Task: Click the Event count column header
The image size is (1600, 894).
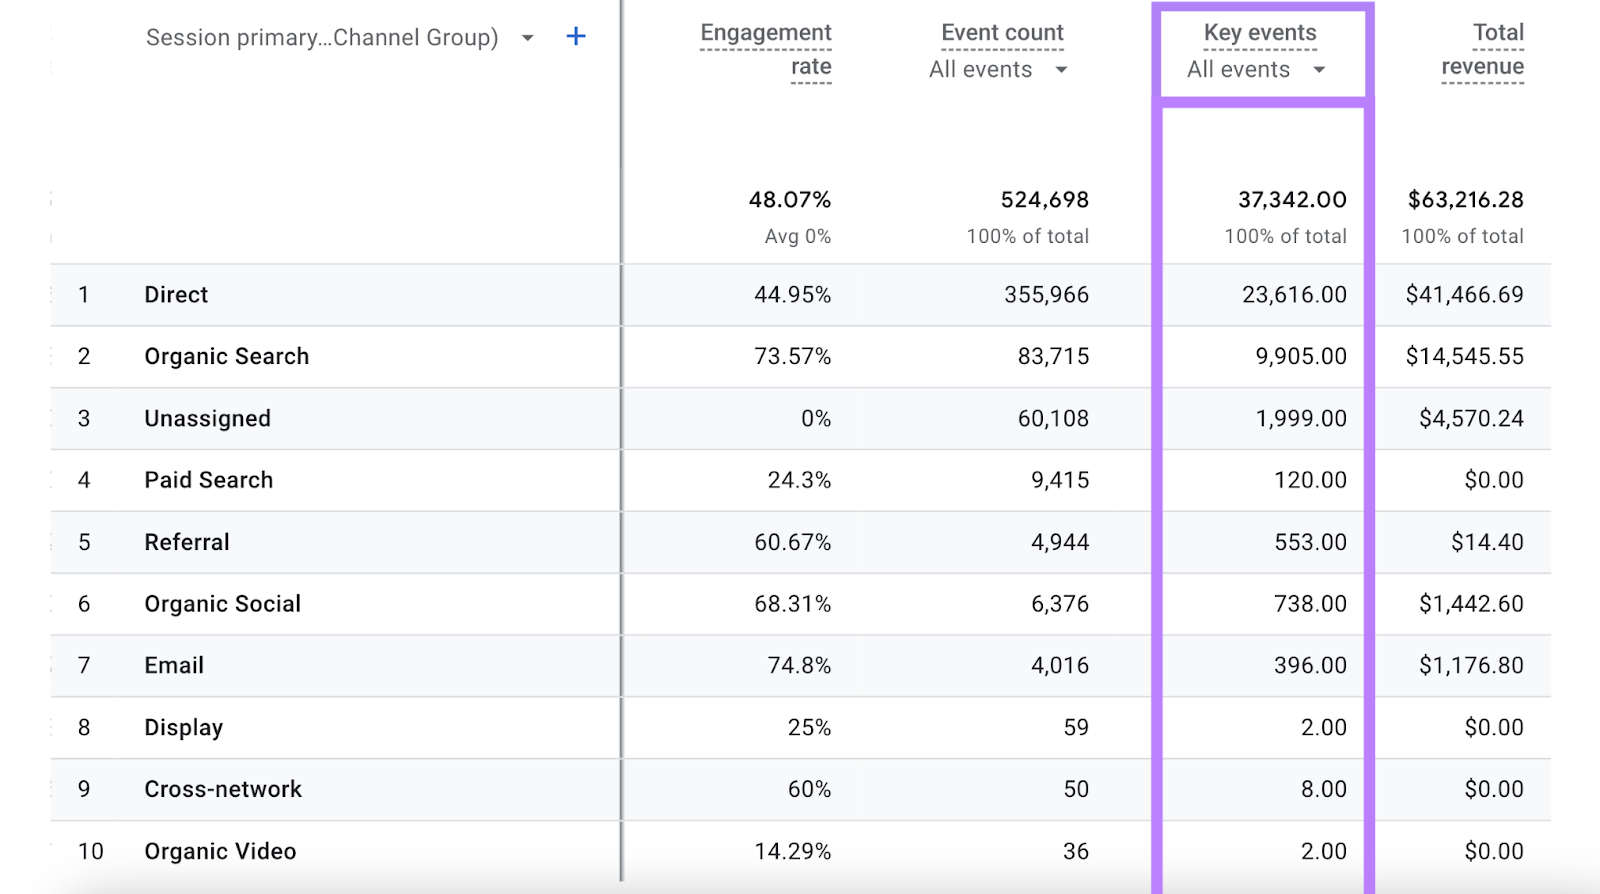Action: coord(1002,33)
